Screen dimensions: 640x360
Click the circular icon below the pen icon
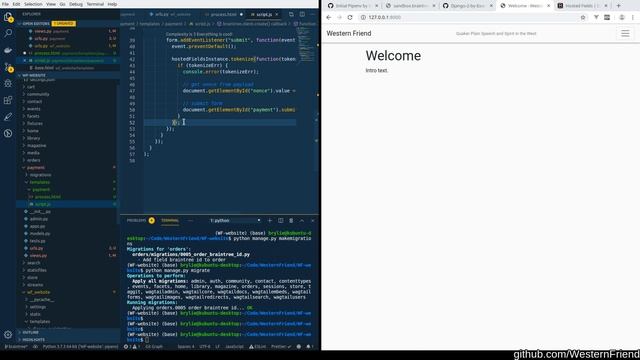point(8,133)
